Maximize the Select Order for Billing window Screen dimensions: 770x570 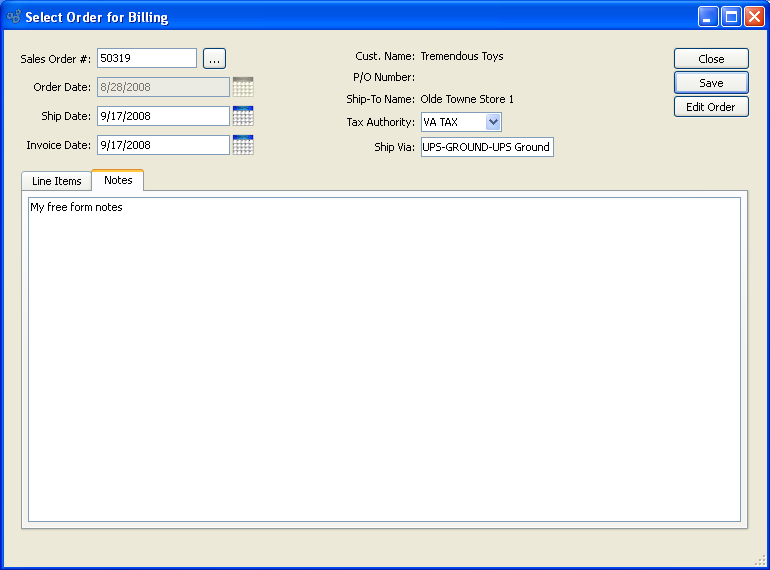pos(731,17)
